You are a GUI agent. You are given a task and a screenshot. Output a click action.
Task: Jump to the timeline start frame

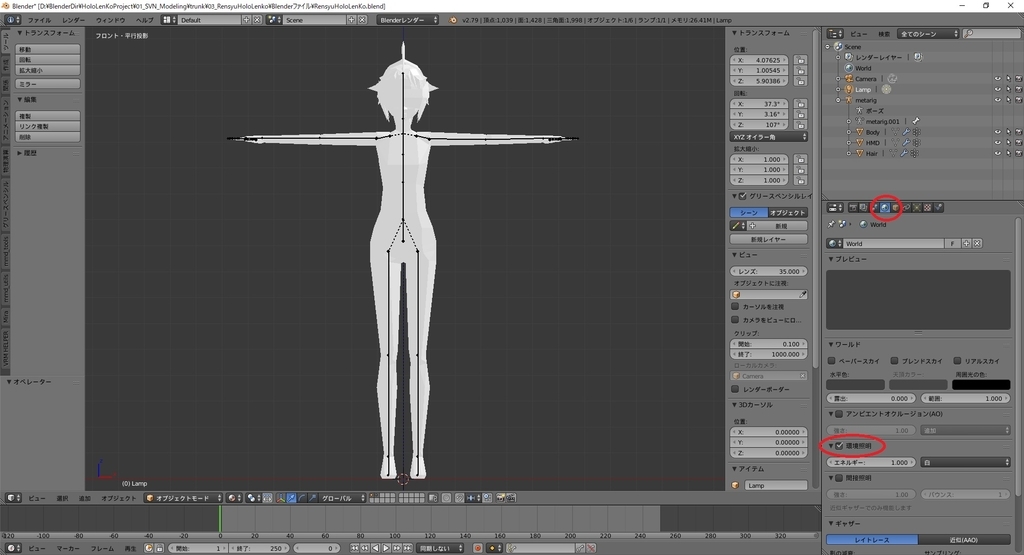point(355,548)
